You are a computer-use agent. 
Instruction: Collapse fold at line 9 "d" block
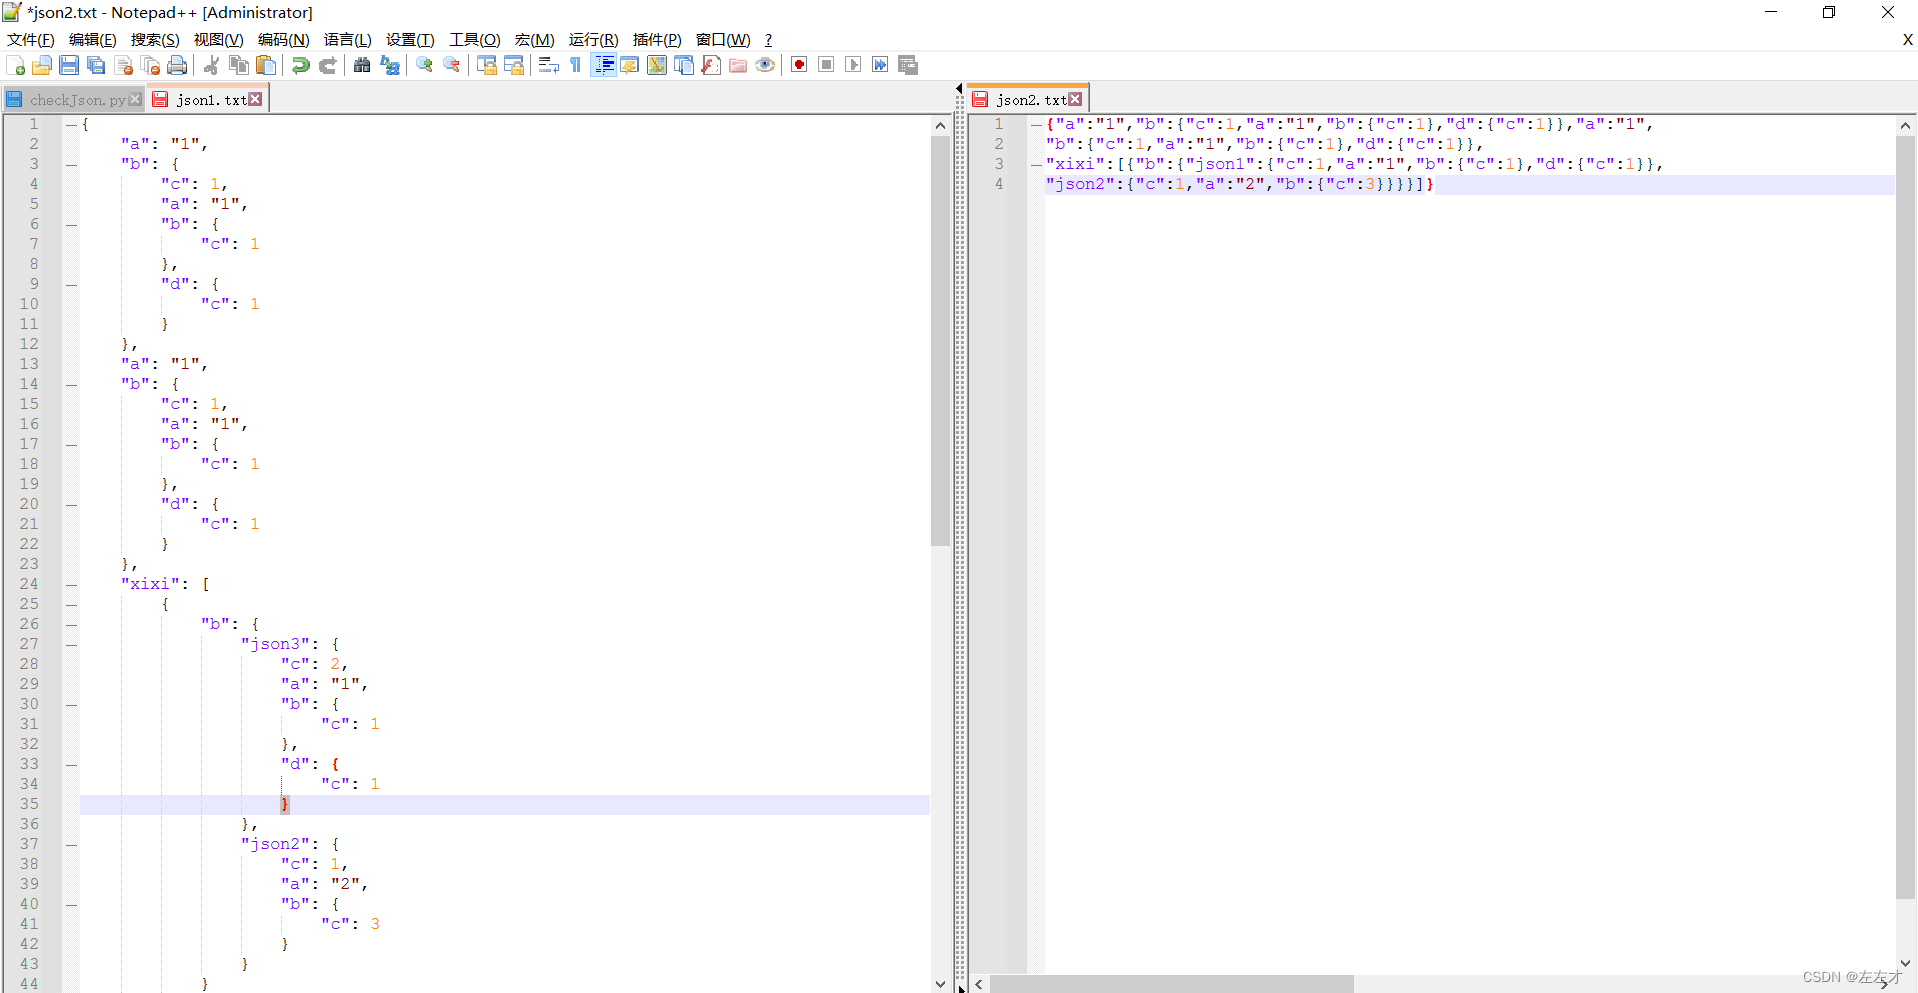[71, 285]
